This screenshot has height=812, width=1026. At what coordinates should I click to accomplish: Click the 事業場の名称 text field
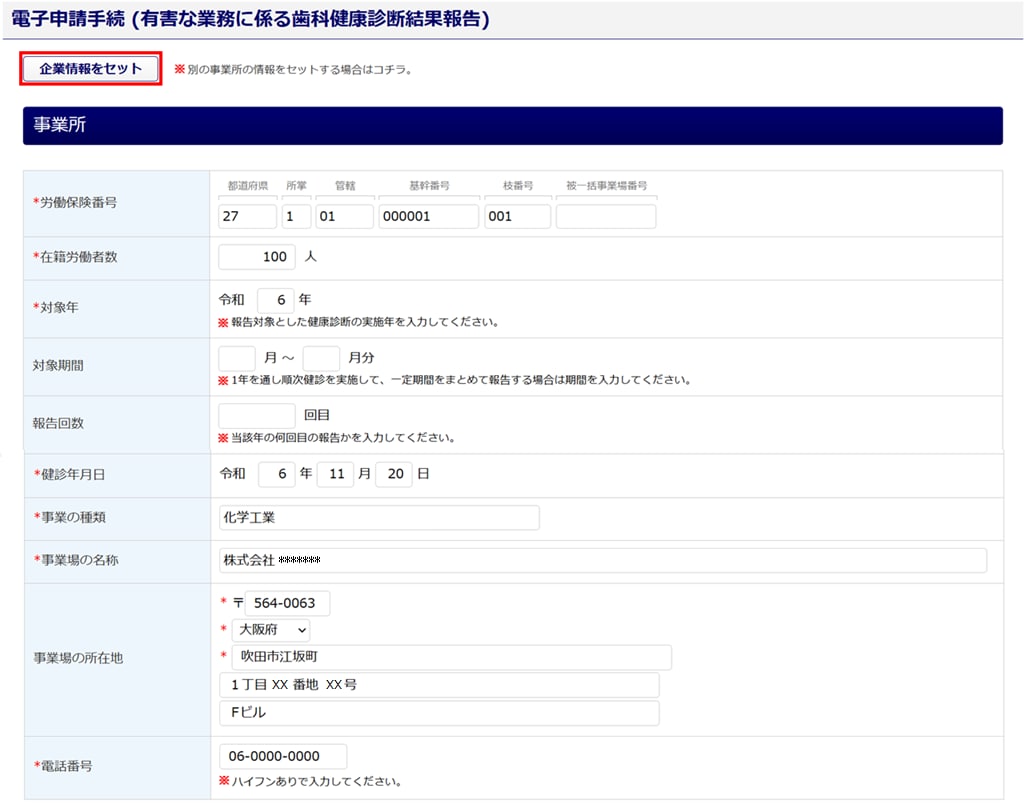click(x=602, y=561)
